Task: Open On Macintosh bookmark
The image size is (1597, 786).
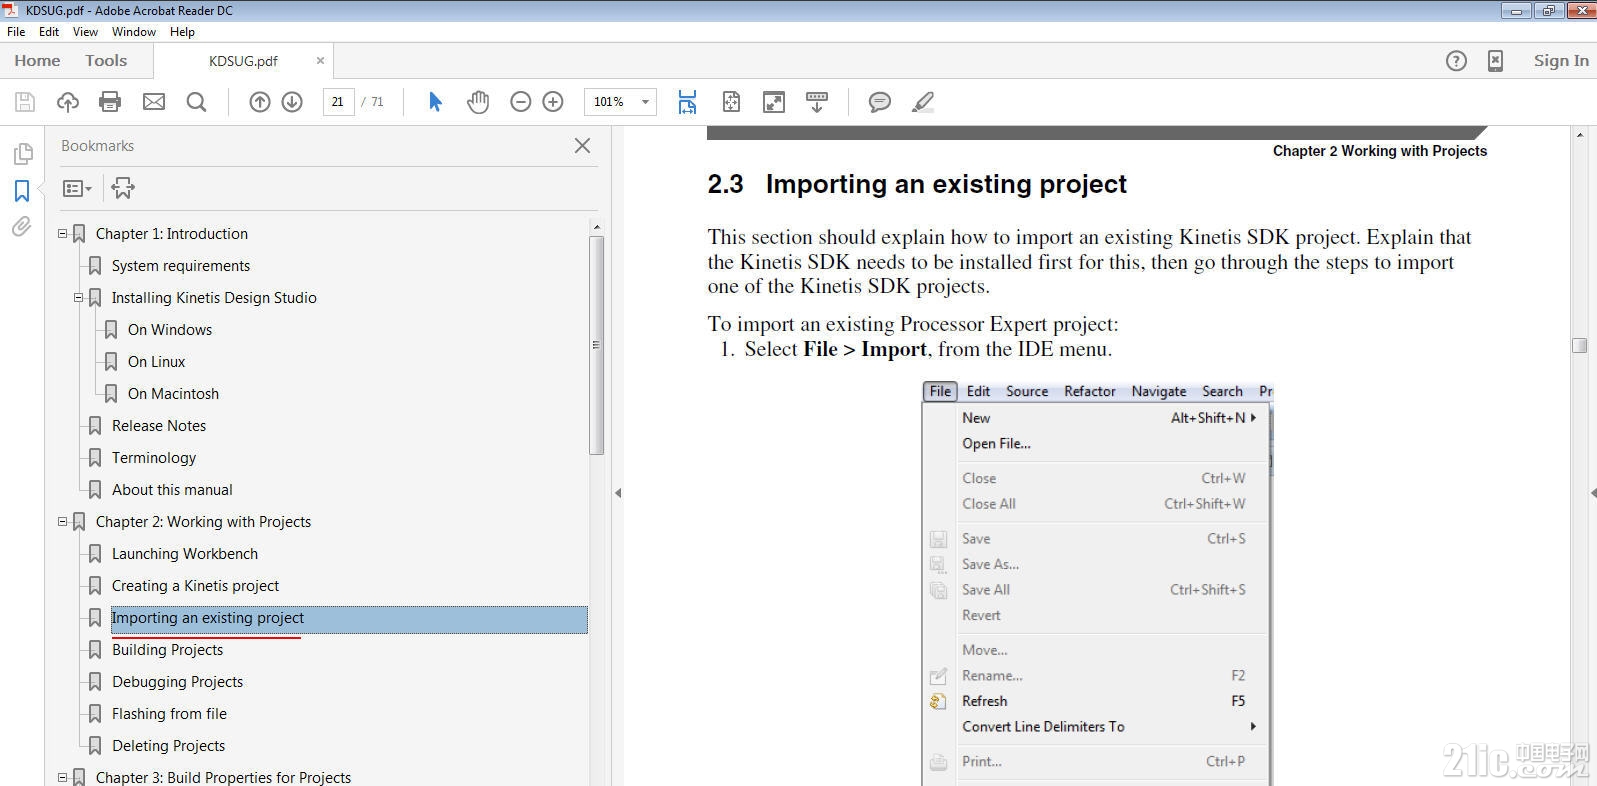Action: pos(173,394)
